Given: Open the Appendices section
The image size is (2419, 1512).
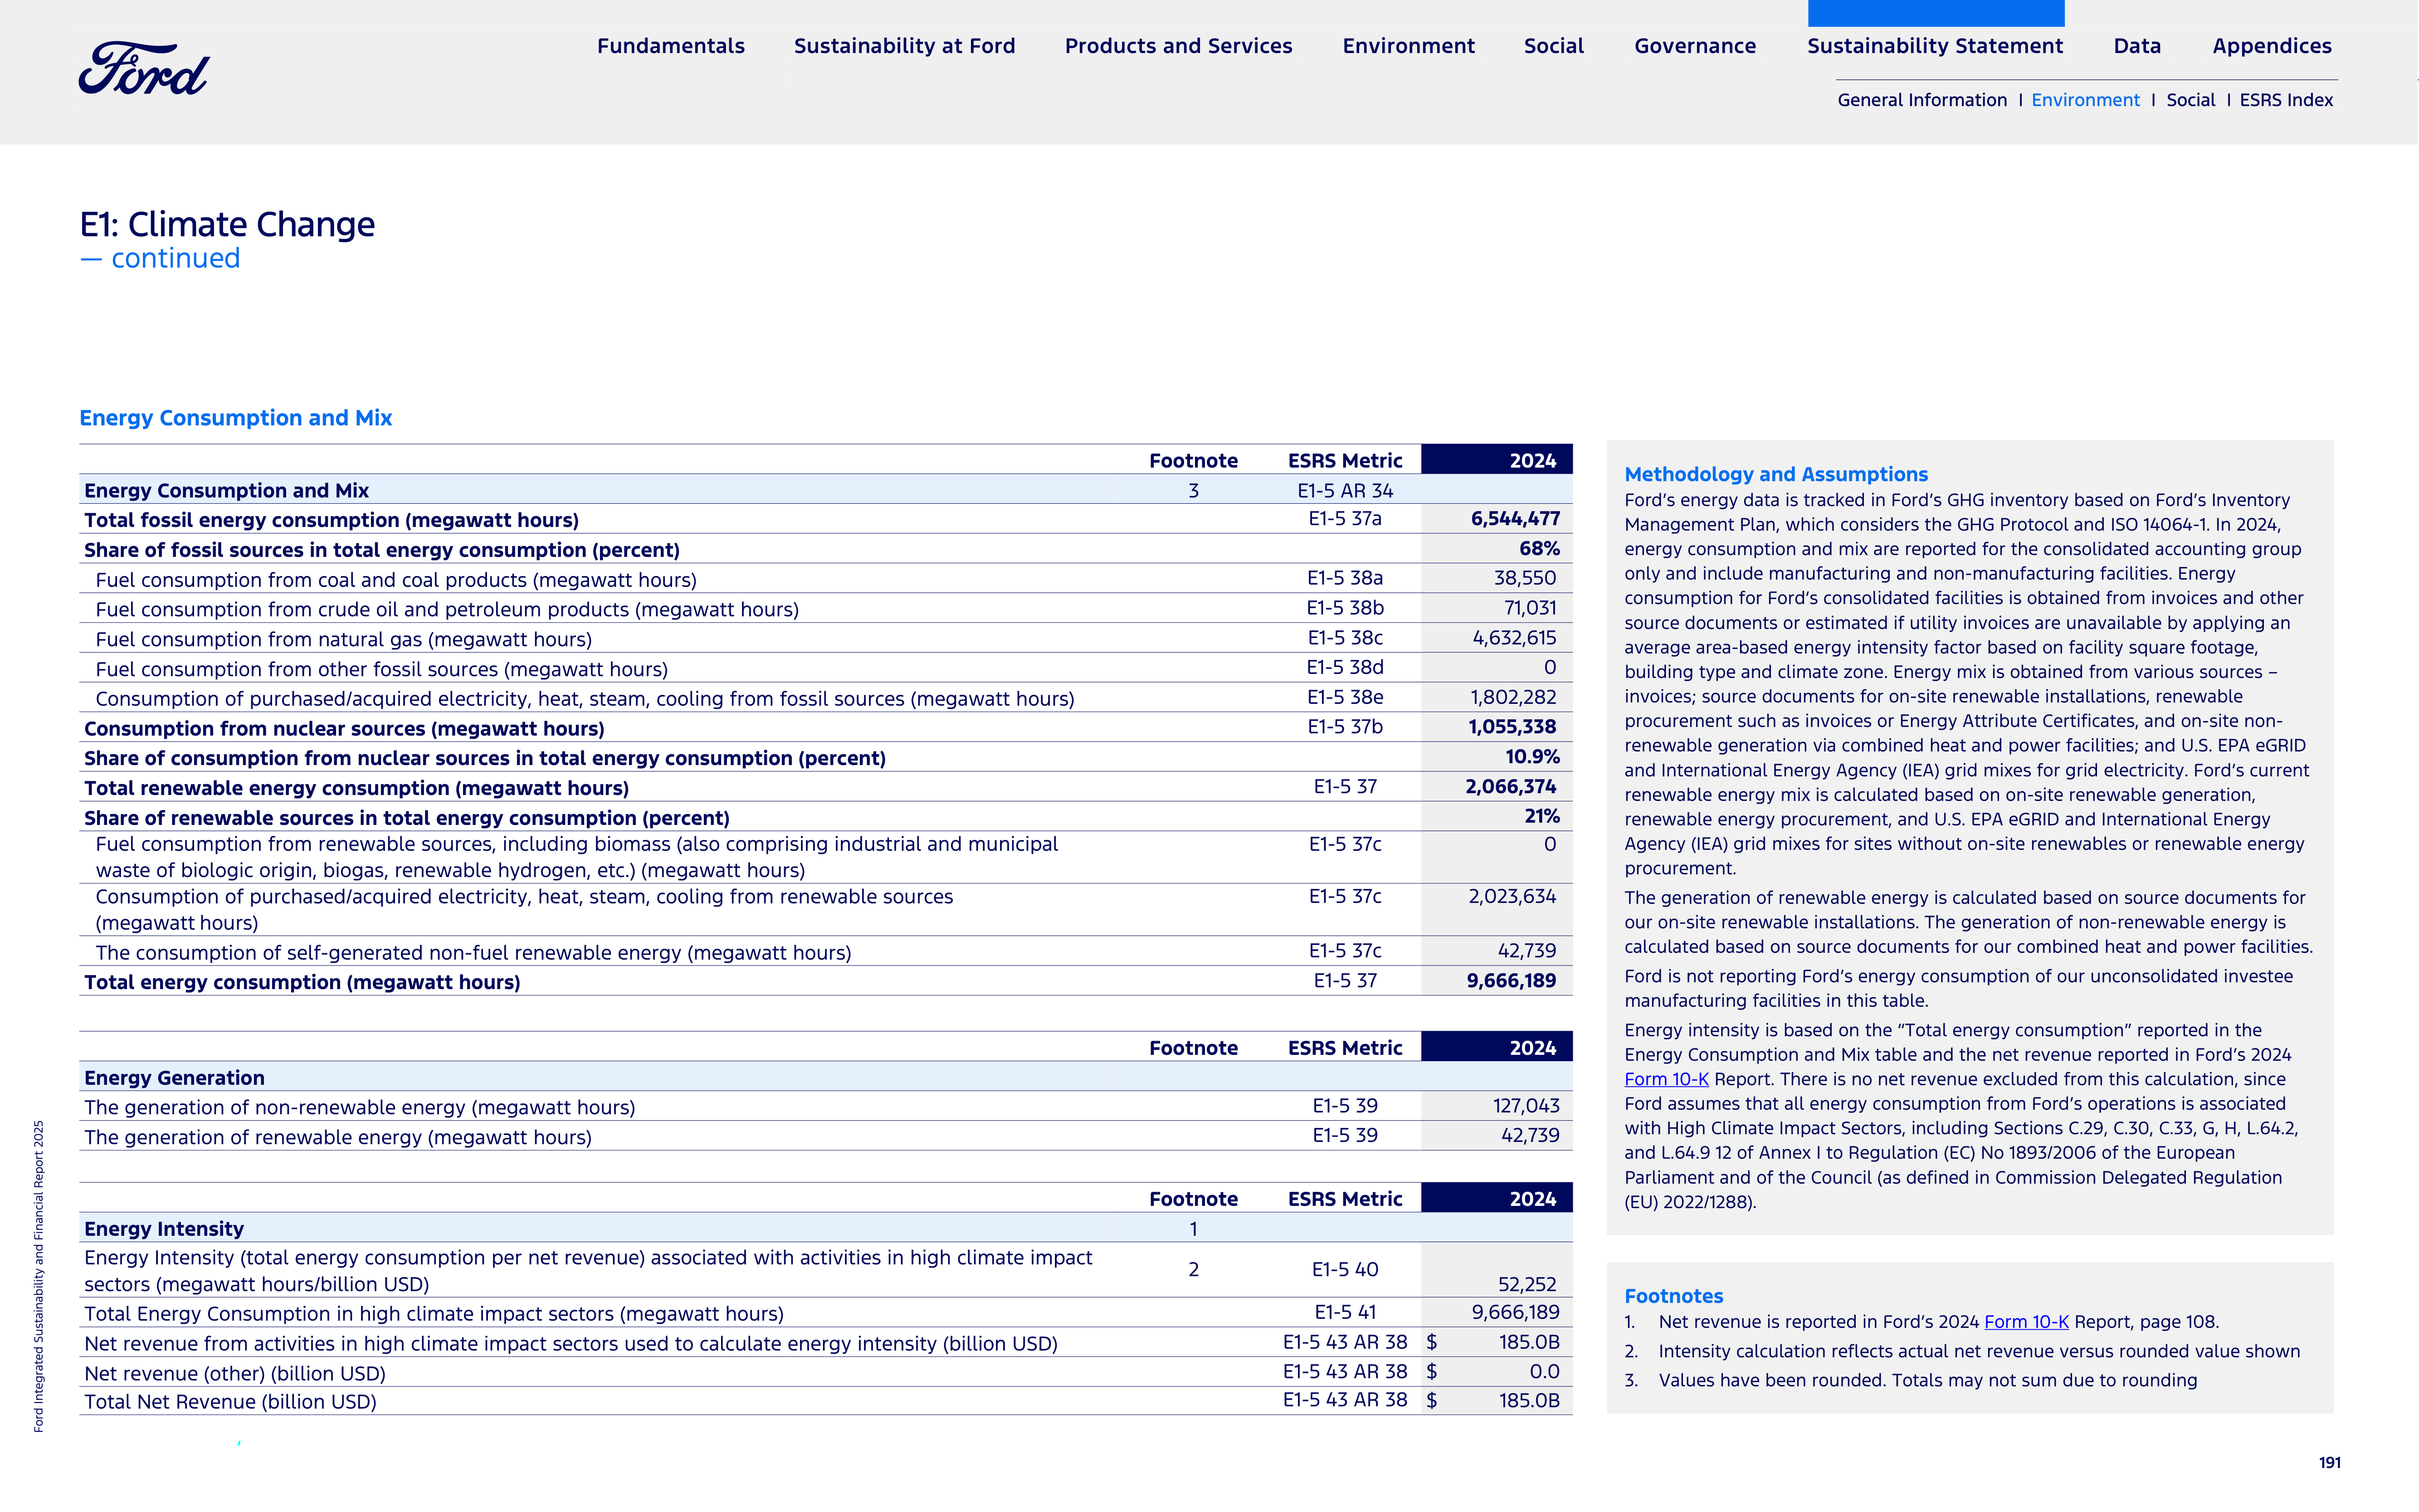Looking at the screenshot, I should (2272, 46).
